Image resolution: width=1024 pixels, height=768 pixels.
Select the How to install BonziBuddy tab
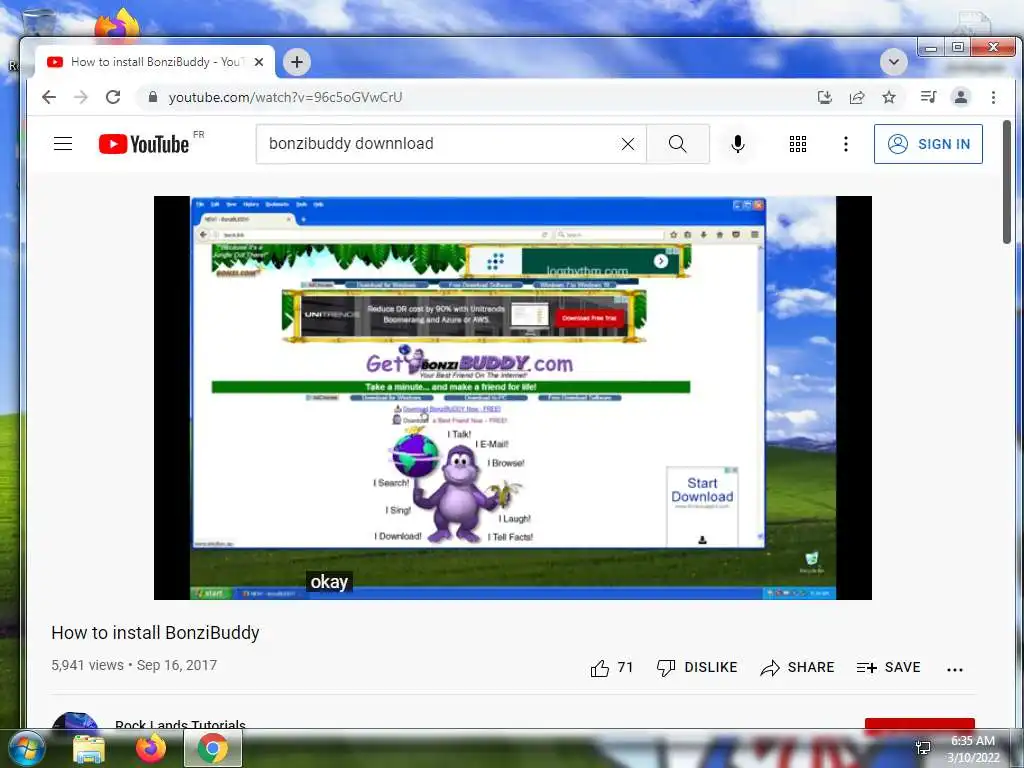155,62
